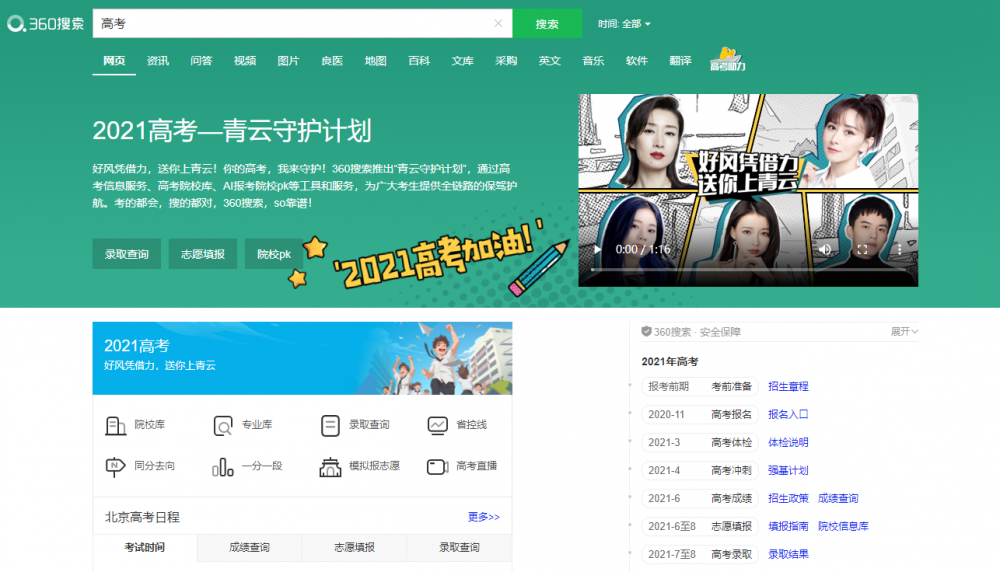The width and height of the screenshot is (1000, 572).
Task: Open the 高考直播 camera icon
Action: pyautogui.click(x=437, y=466)
